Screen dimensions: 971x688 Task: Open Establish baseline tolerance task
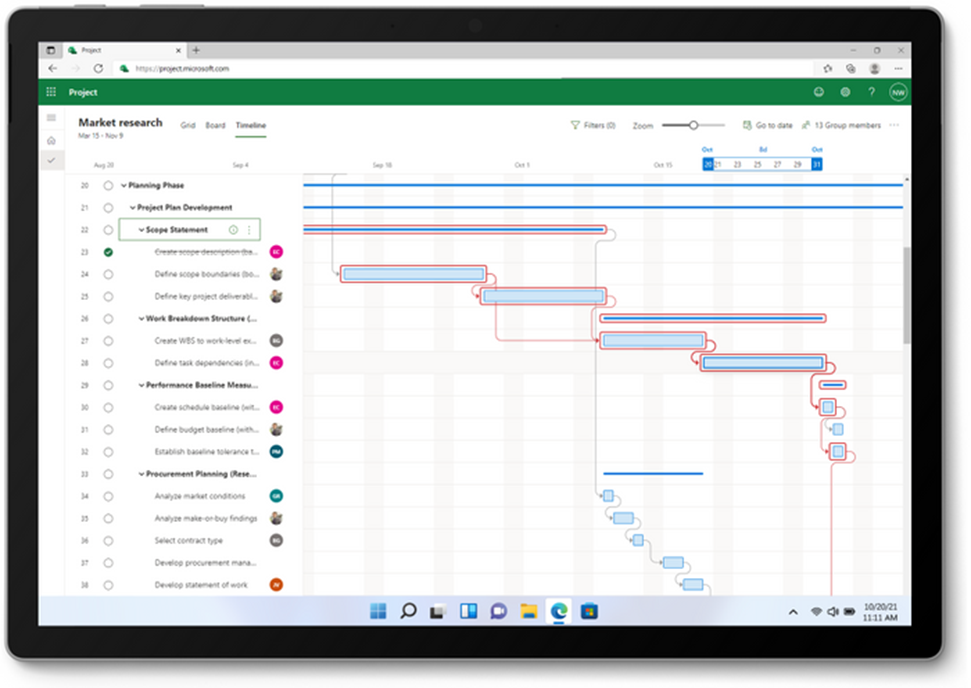point(206,451)
